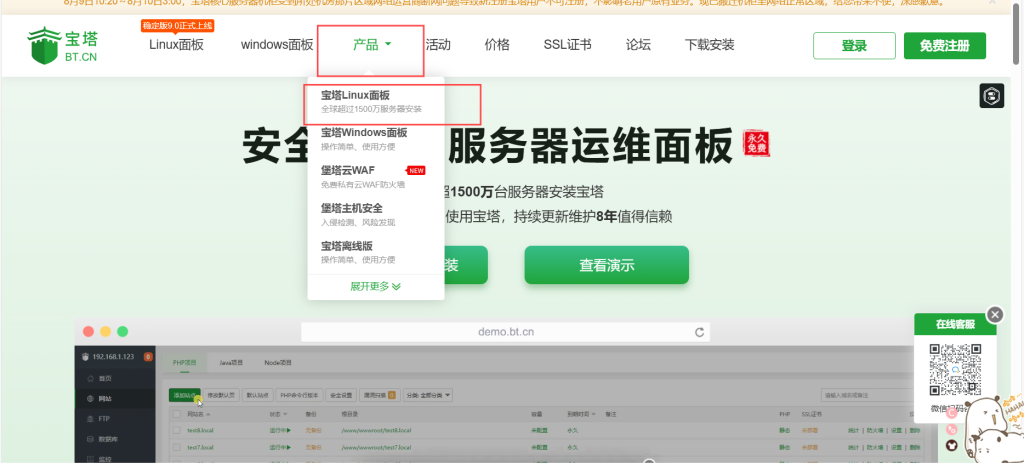Click the refresh icon in demo browser bar

(700, 332)
